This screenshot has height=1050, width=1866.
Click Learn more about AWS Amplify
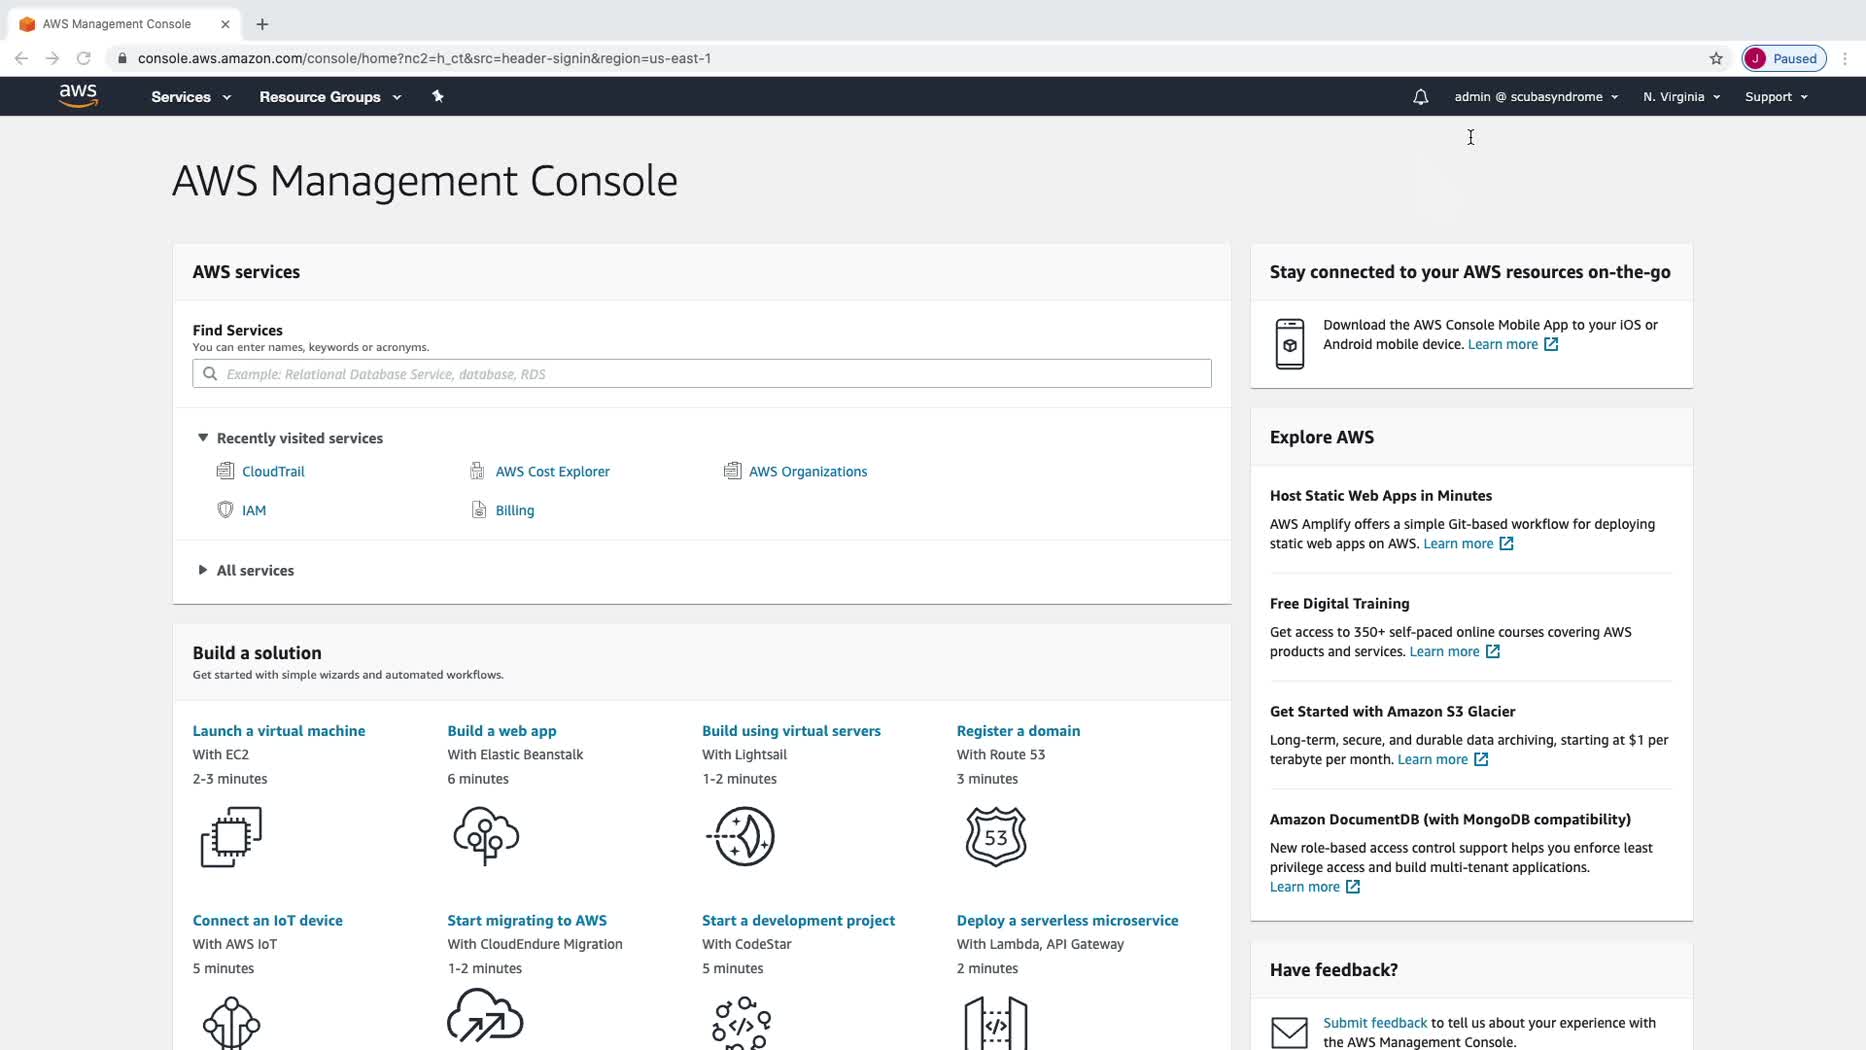(x=1468, y=544)
